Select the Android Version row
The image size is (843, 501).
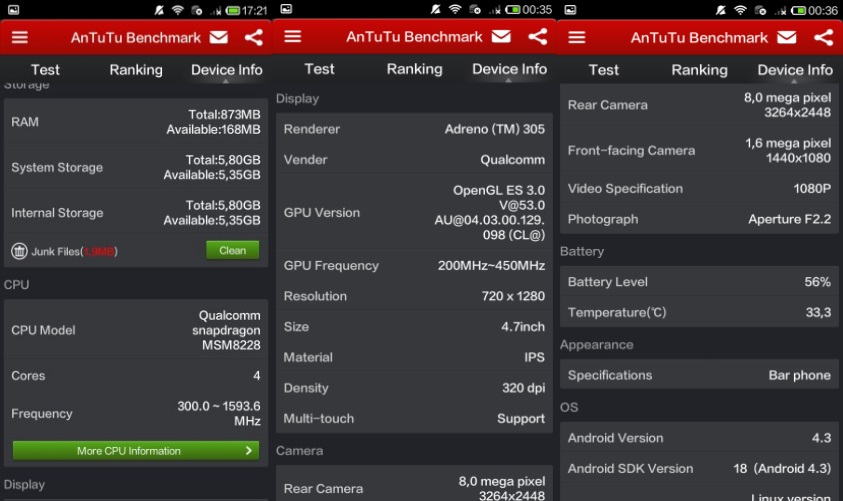point(699,438)
